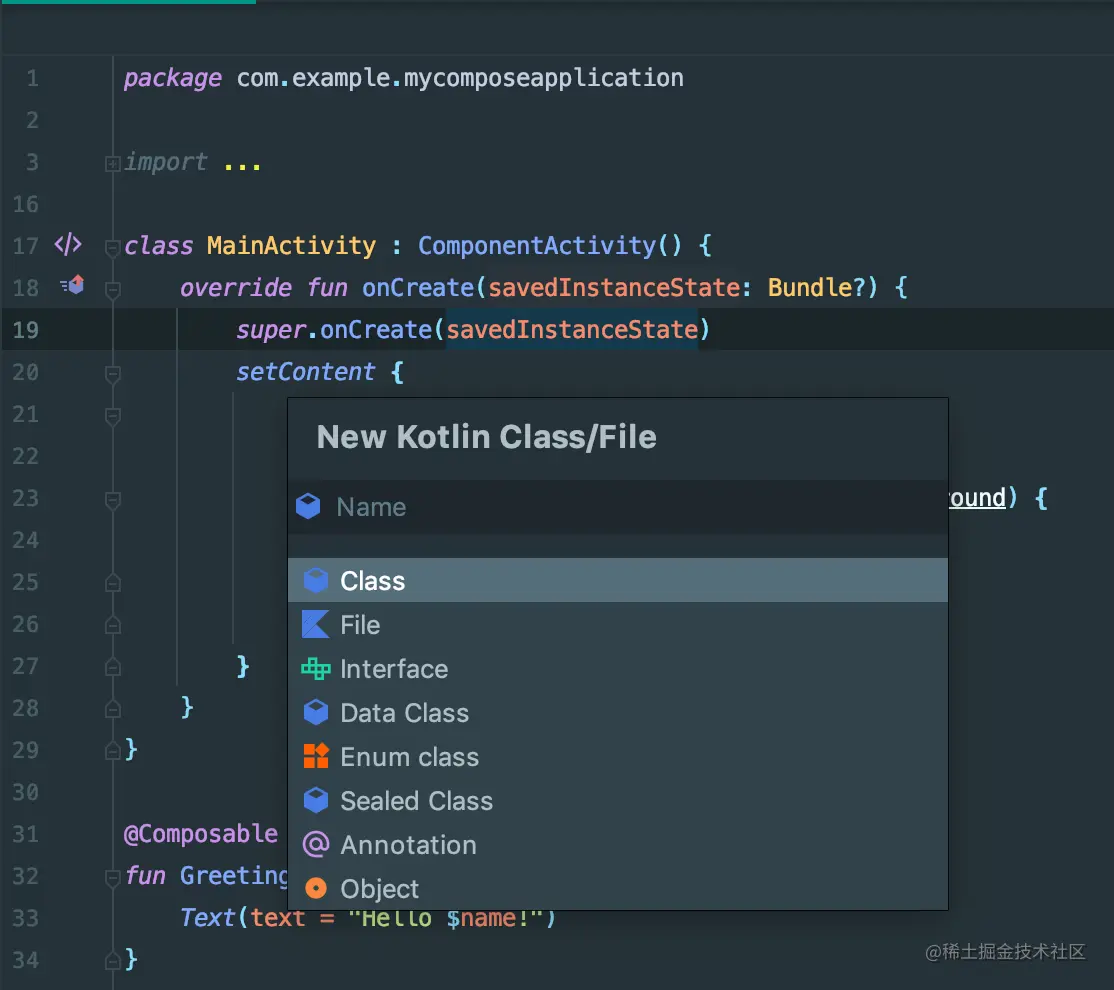
Task: Expand the collapsed import statements
Action: tap(112, 163)
